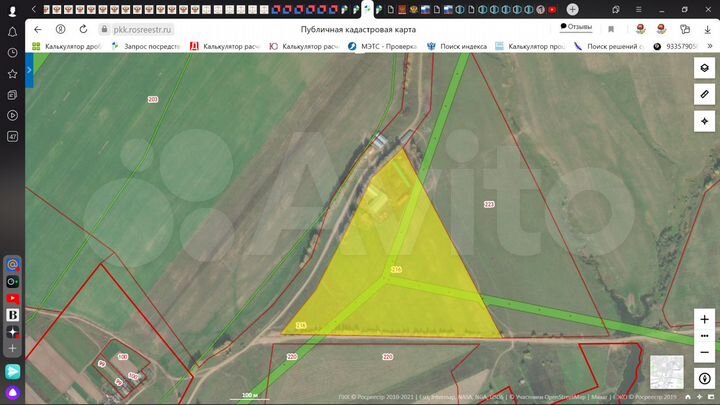
Task: Open Mail.ru shortcut in sidebar
Action: (12, 264)
